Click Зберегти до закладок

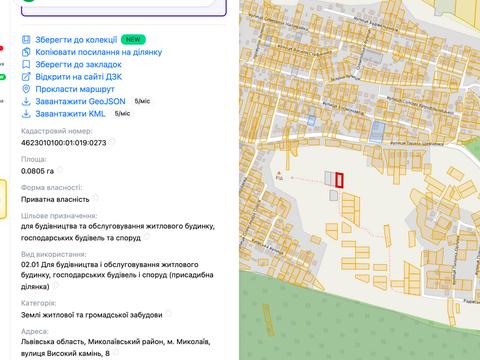78,64
